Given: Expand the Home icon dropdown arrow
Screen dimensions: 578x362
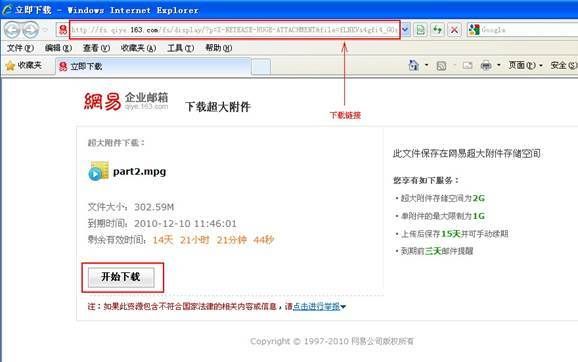Looking at the screenshot, I should tap(426, 66).
